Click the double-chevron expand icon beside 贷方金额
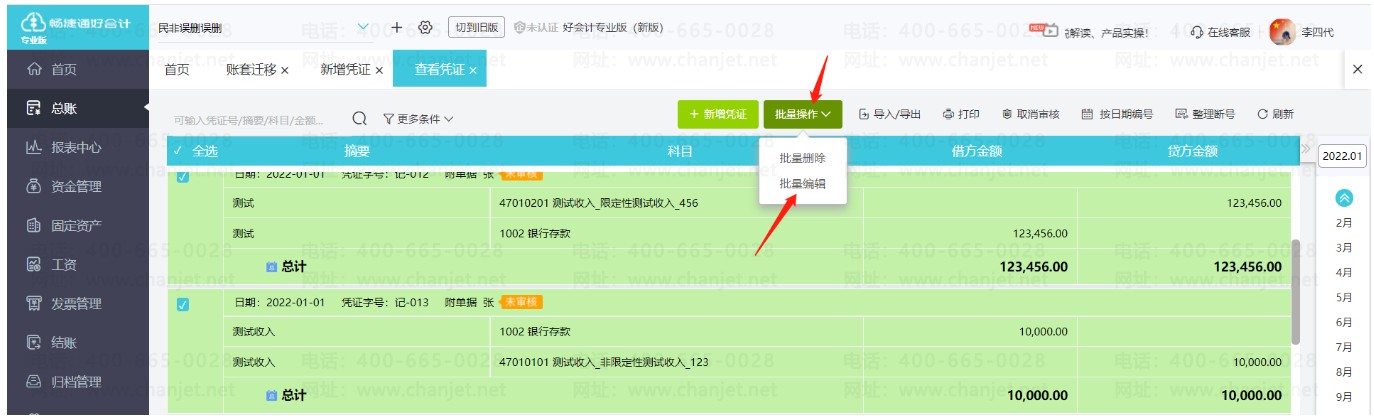1374x420 pixels. [x=1305, y=150]
